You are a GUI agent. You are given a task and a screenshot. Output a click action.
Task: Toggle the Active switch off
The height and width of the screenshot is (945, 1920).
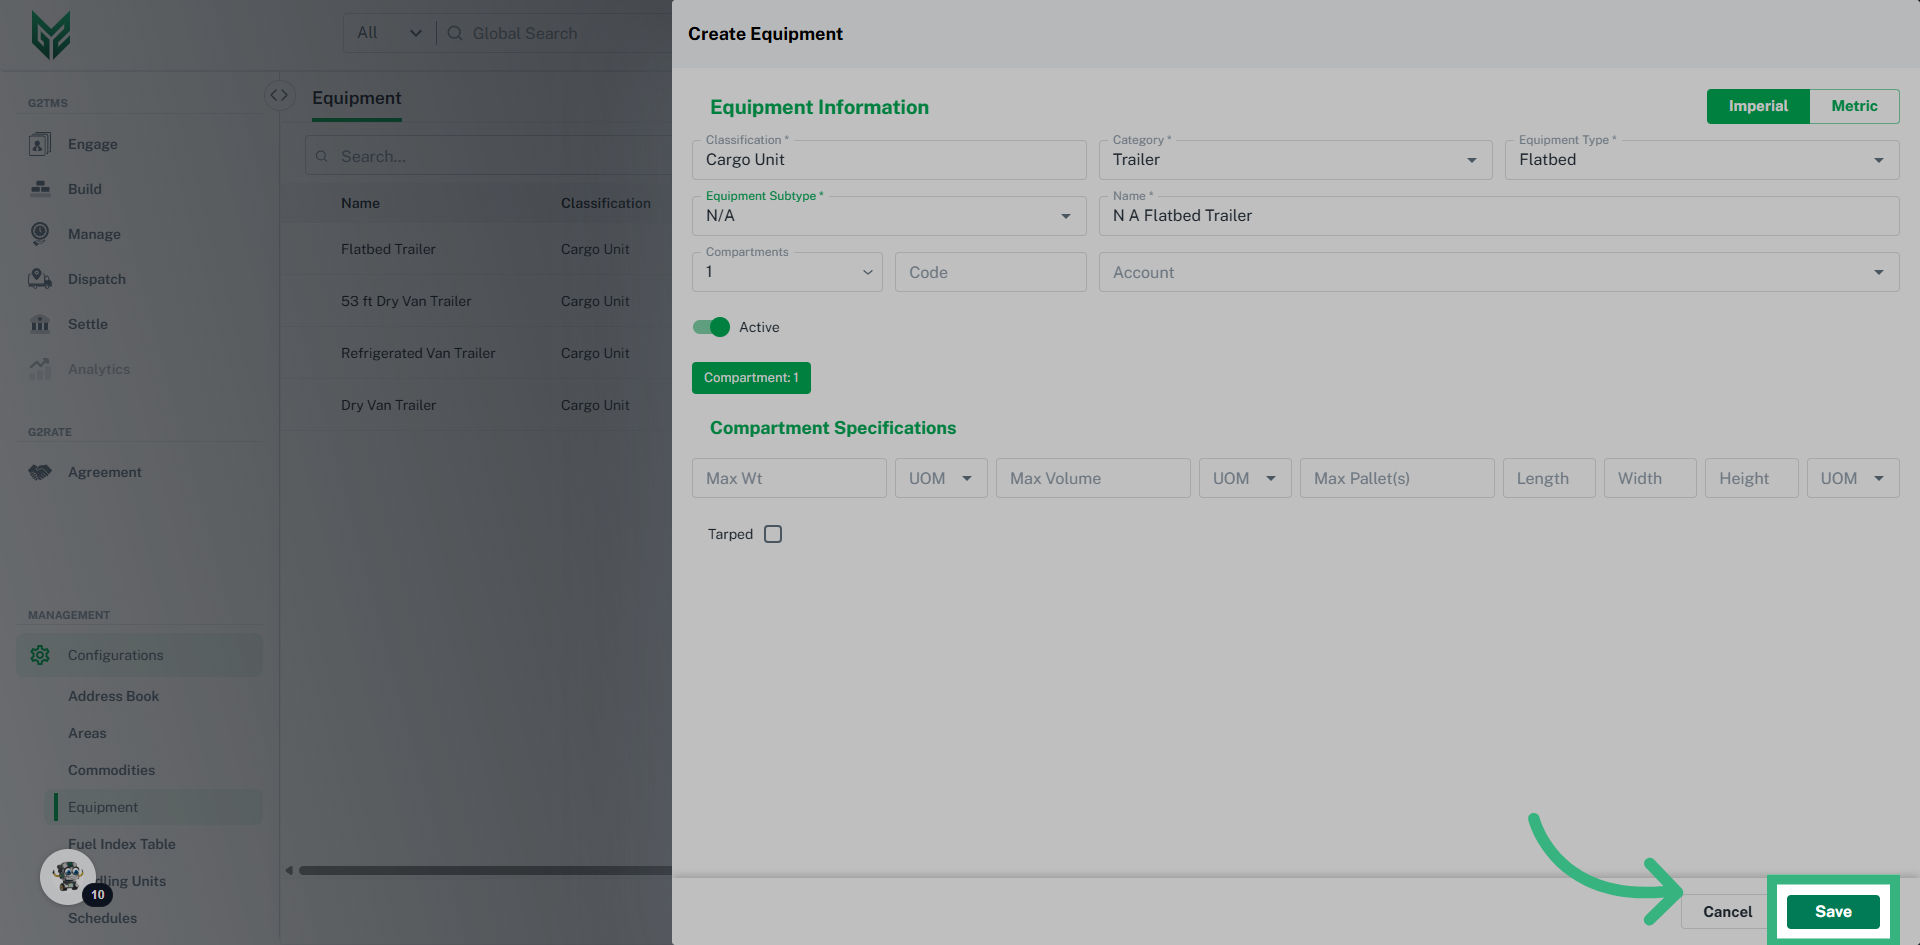[x=711, y=327]
